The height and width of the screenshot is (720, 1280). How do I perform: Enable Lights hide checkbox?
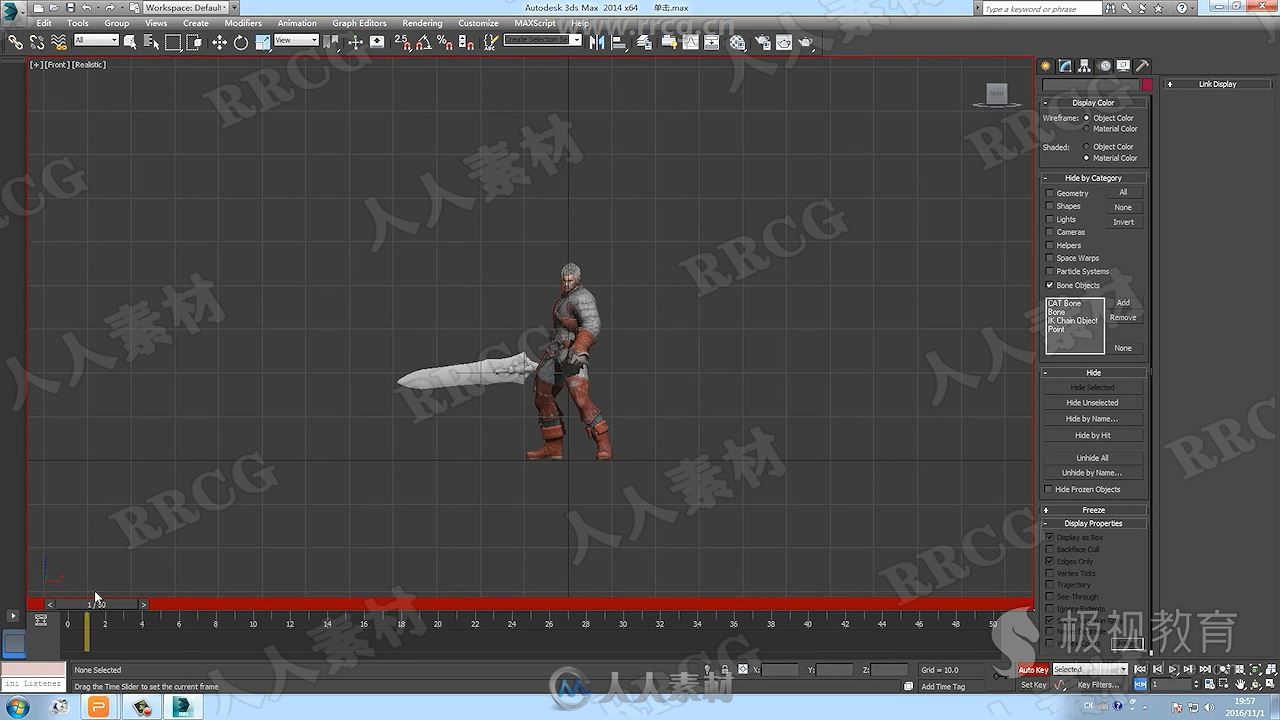click(x=1049, y=219)
